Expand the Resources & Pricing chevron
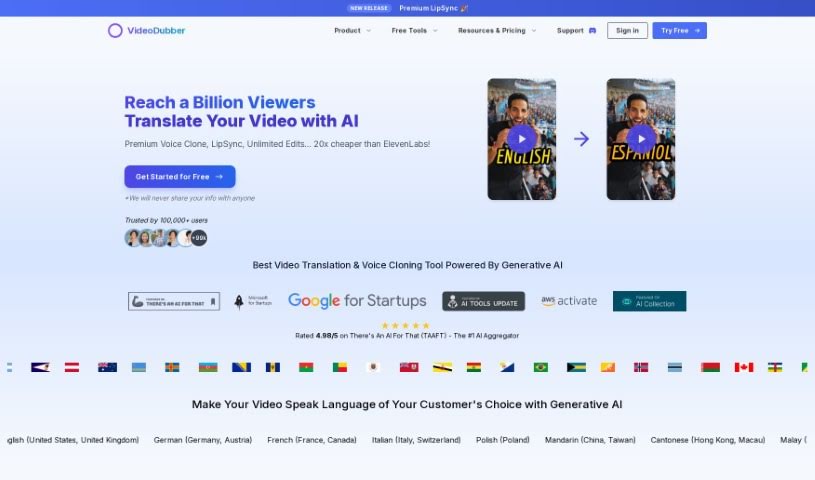The image size is (815, 480). [534, 31]
